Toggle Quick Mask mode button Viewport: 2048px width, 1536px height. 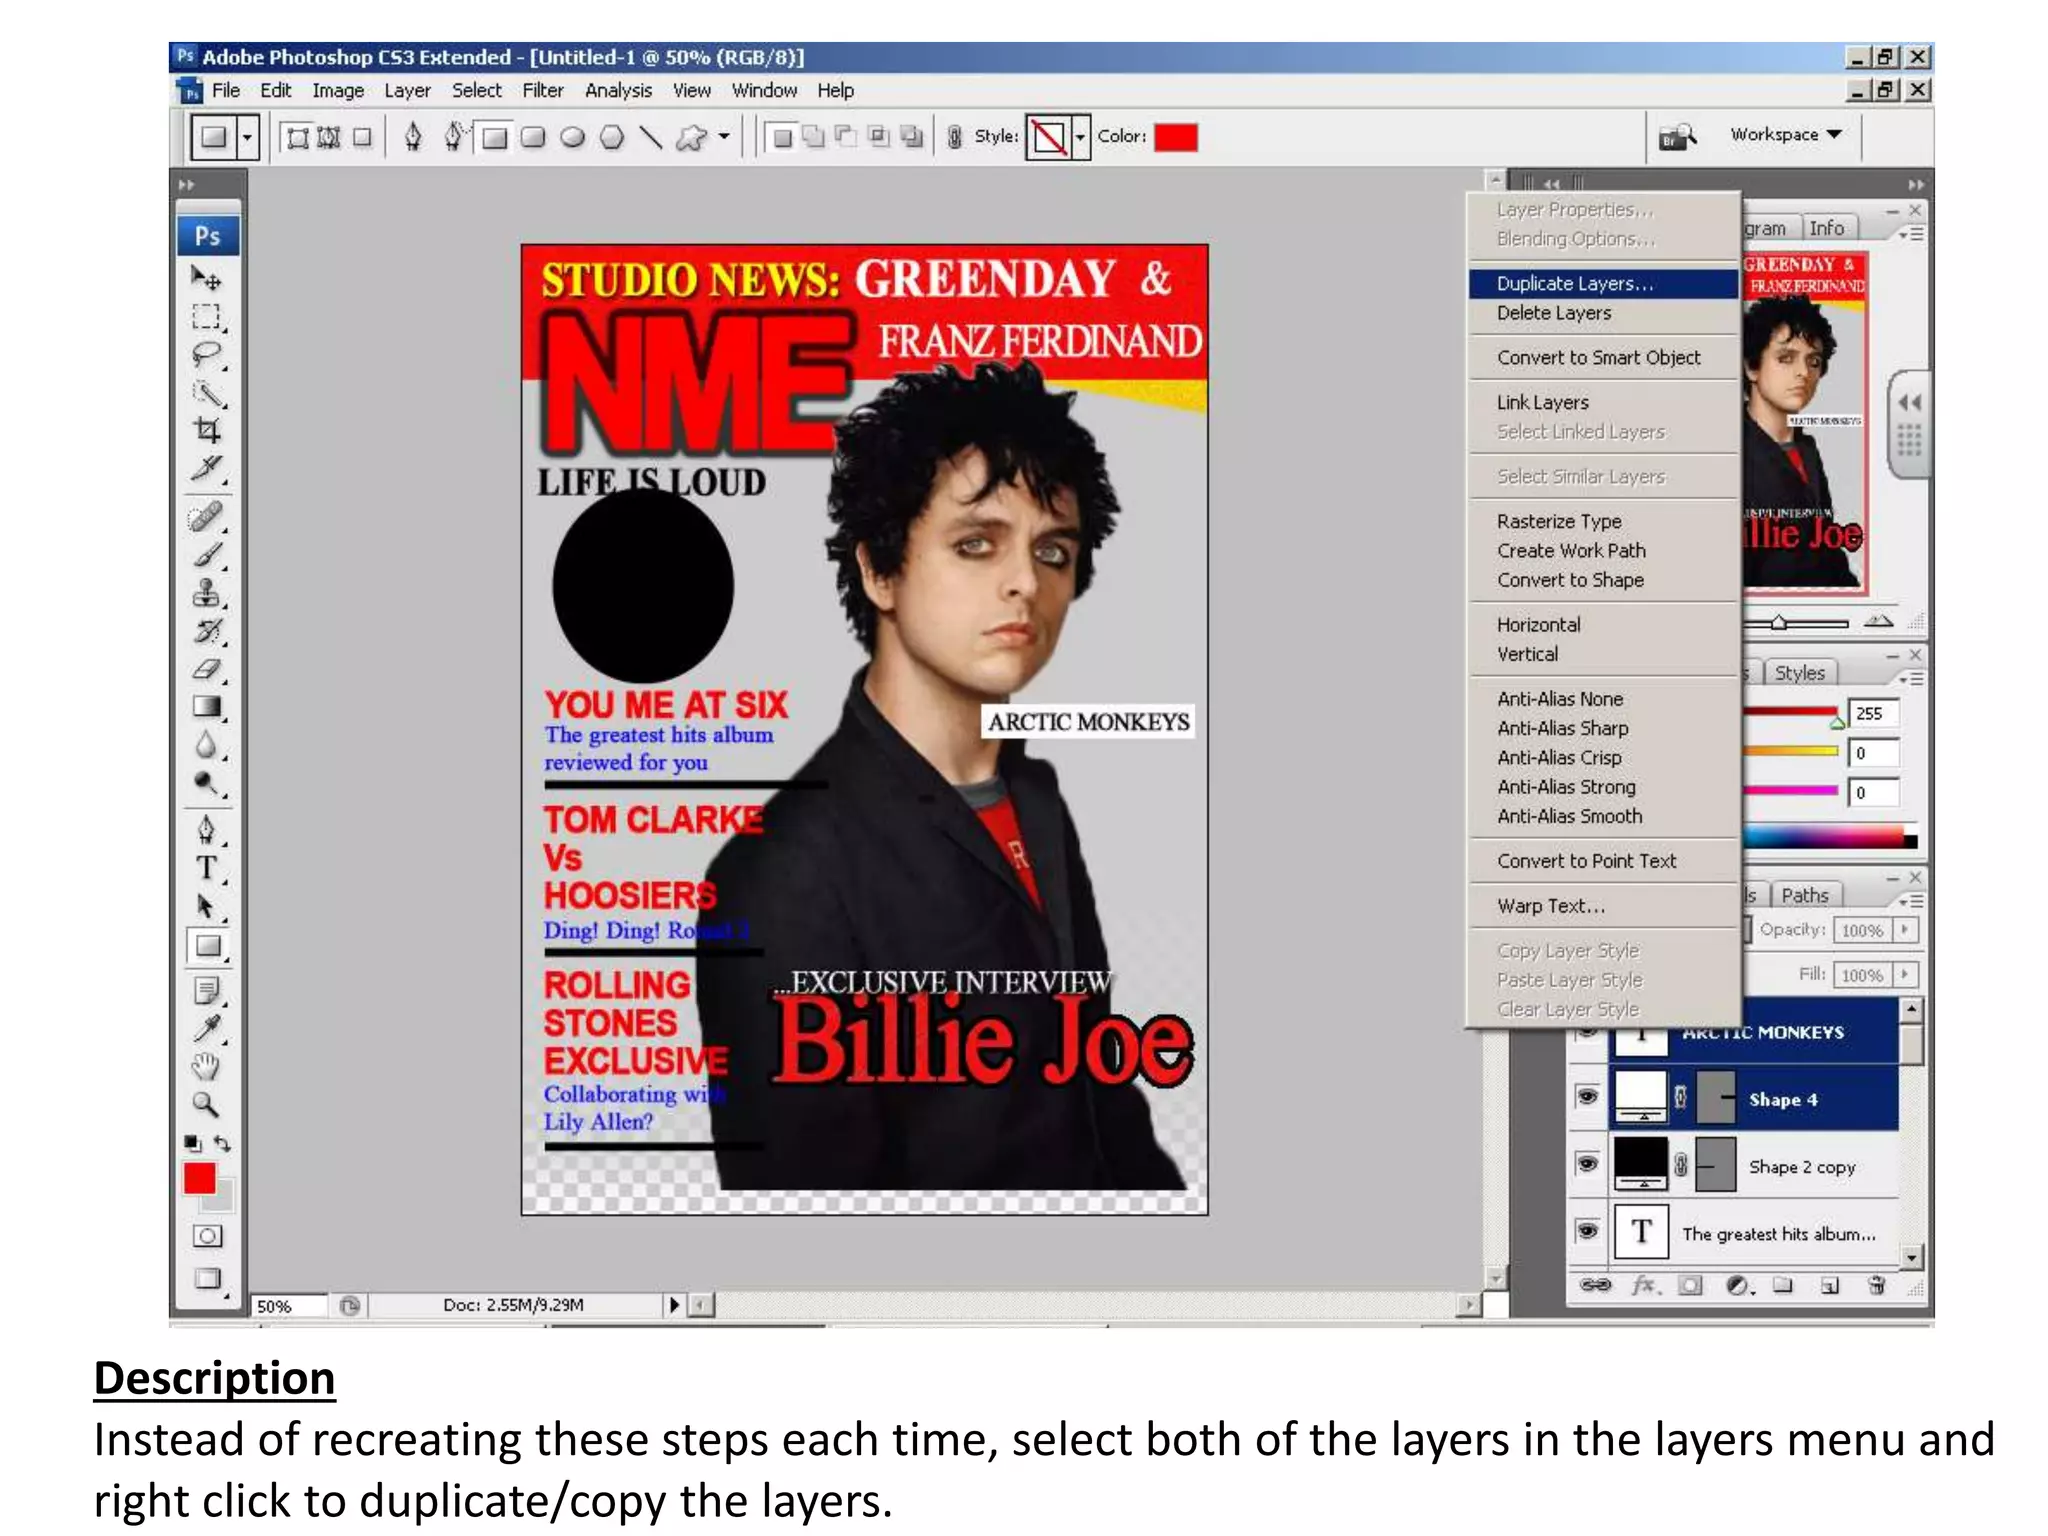207,1236
